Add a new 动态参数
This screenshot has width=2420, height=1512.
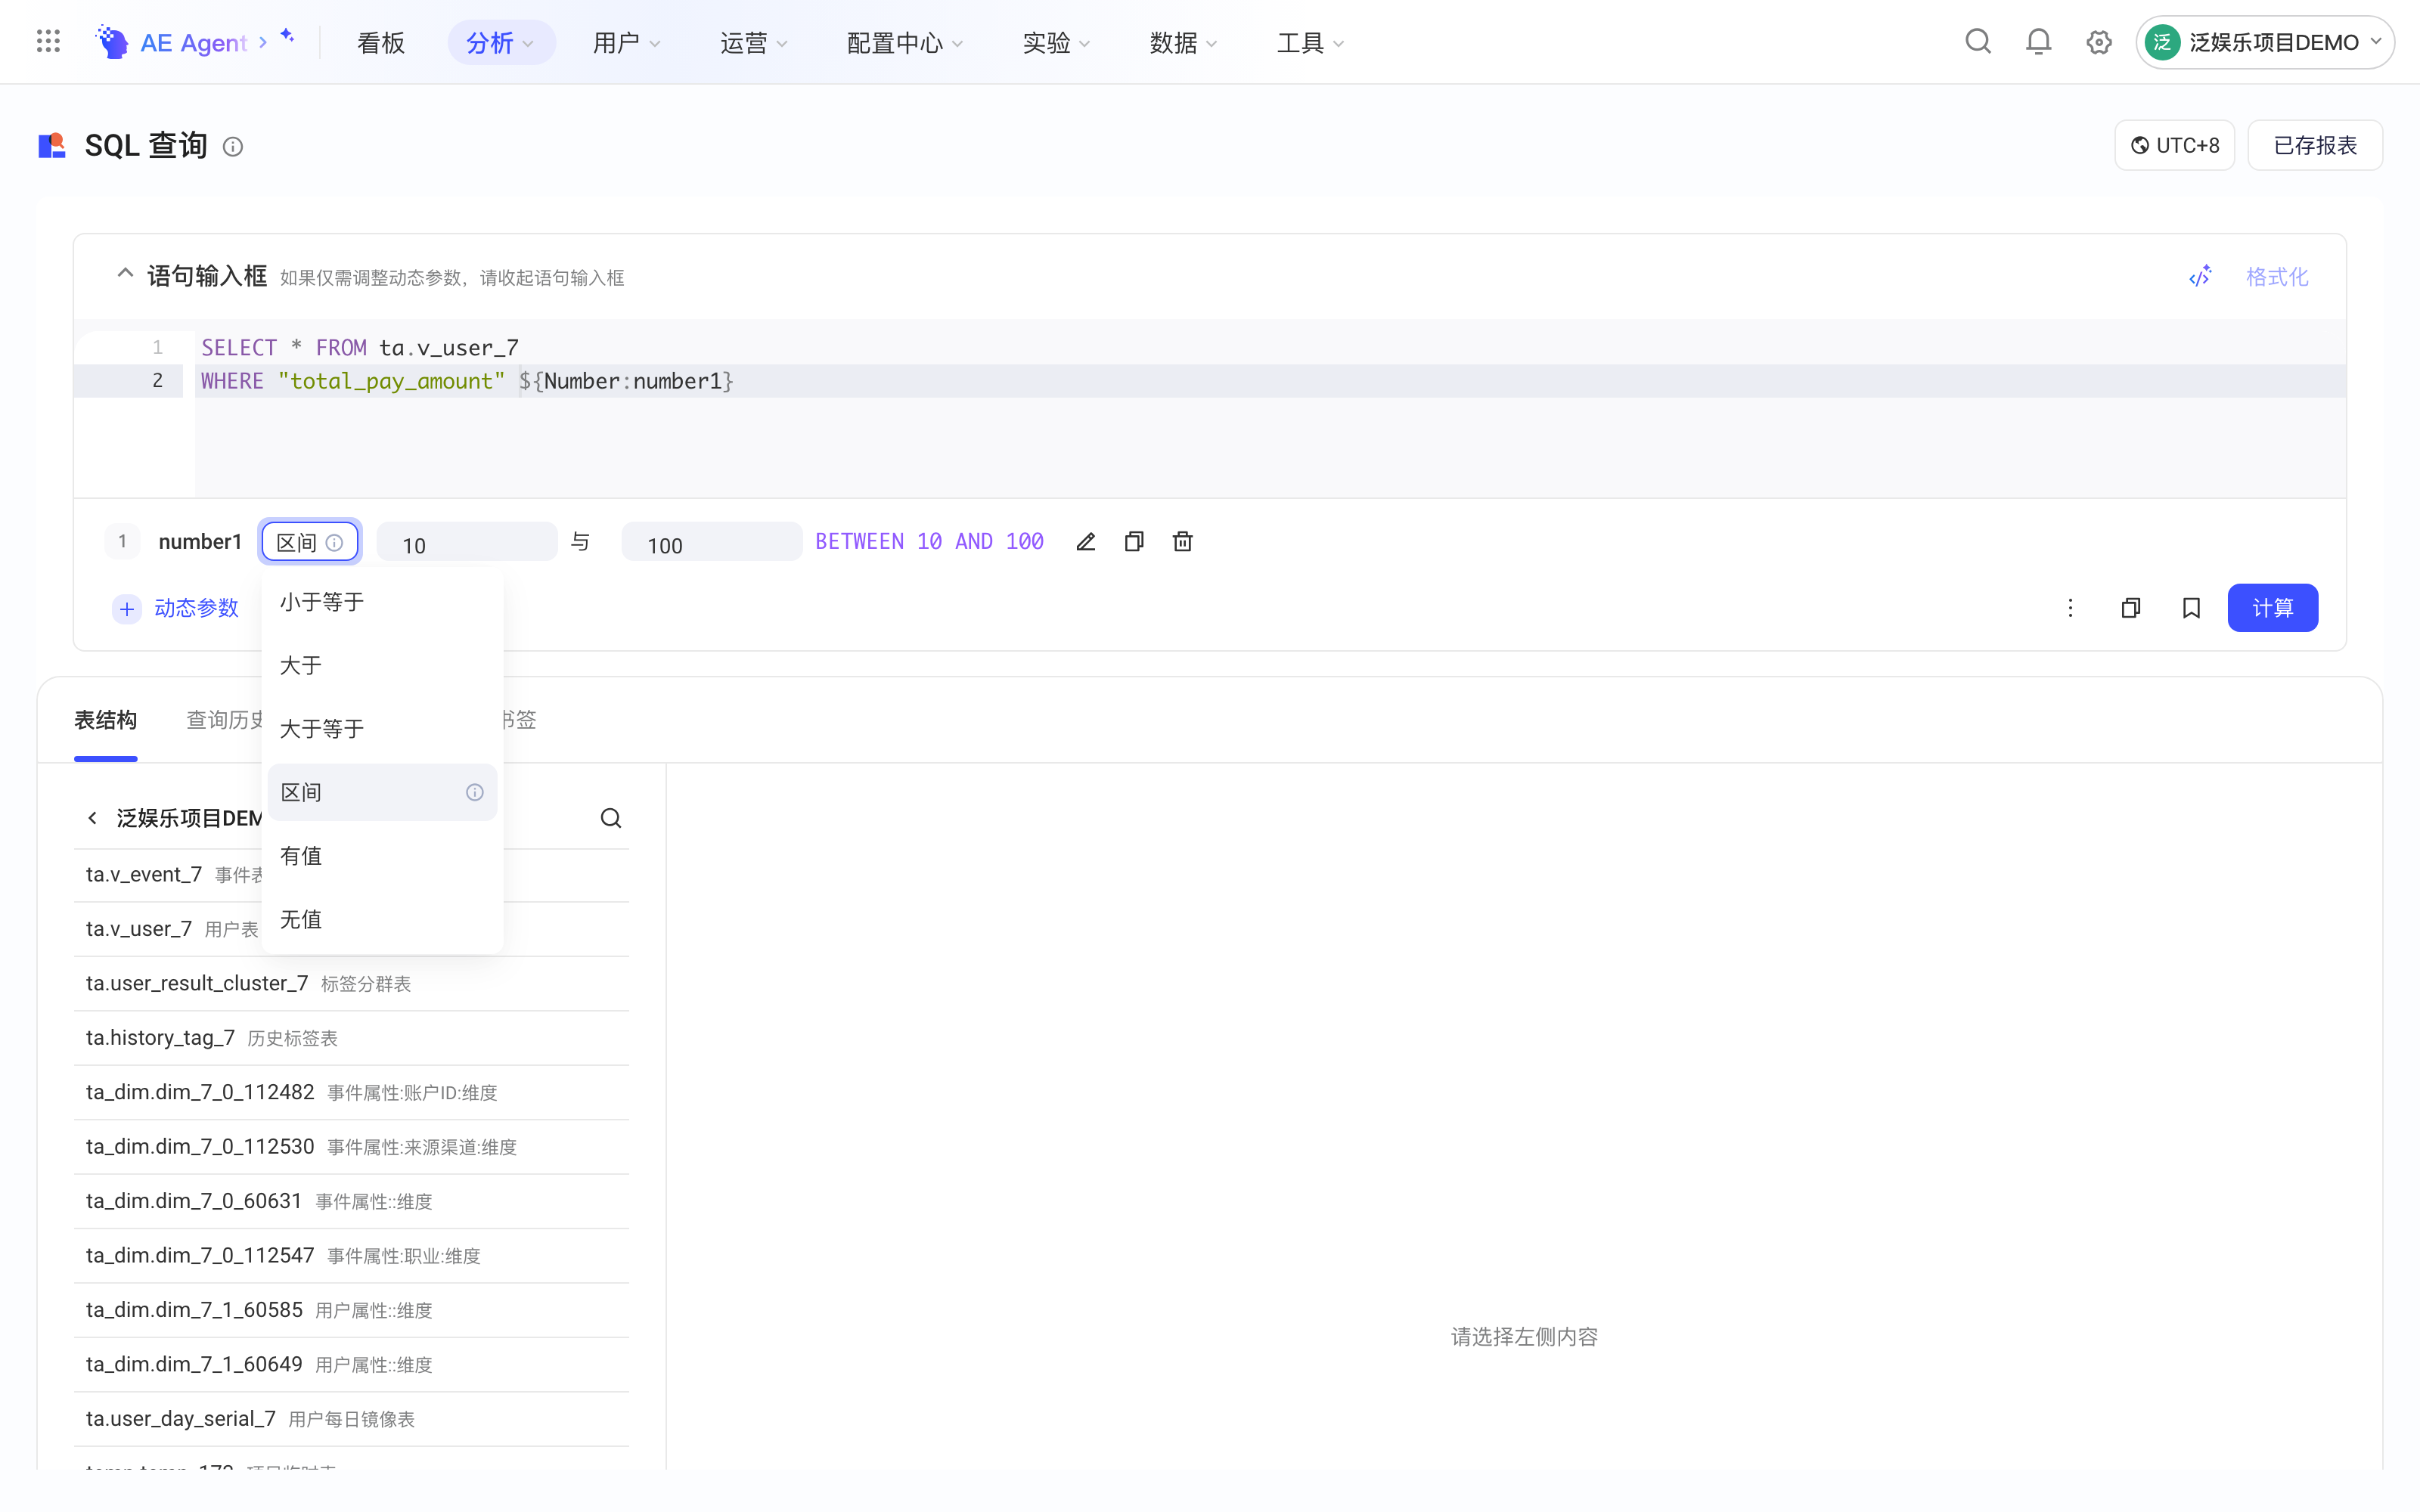(176, 608)
